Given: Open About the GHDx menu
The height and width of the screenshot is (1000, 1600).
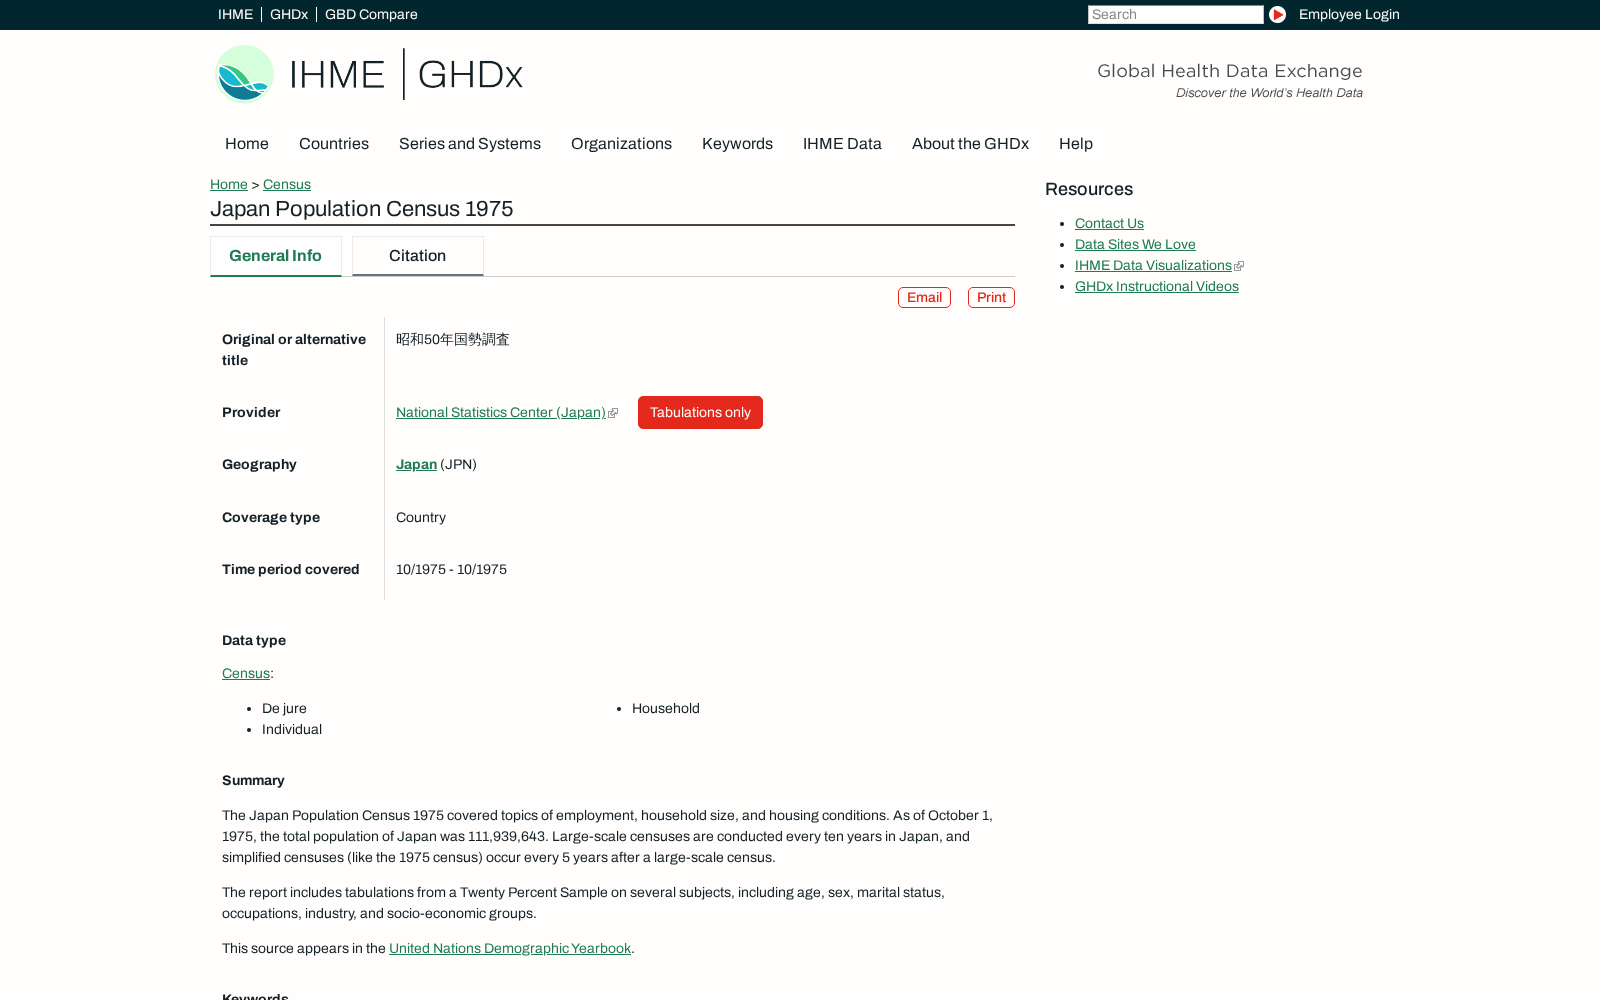Looking at the screenshot, I should coord(970,144).
